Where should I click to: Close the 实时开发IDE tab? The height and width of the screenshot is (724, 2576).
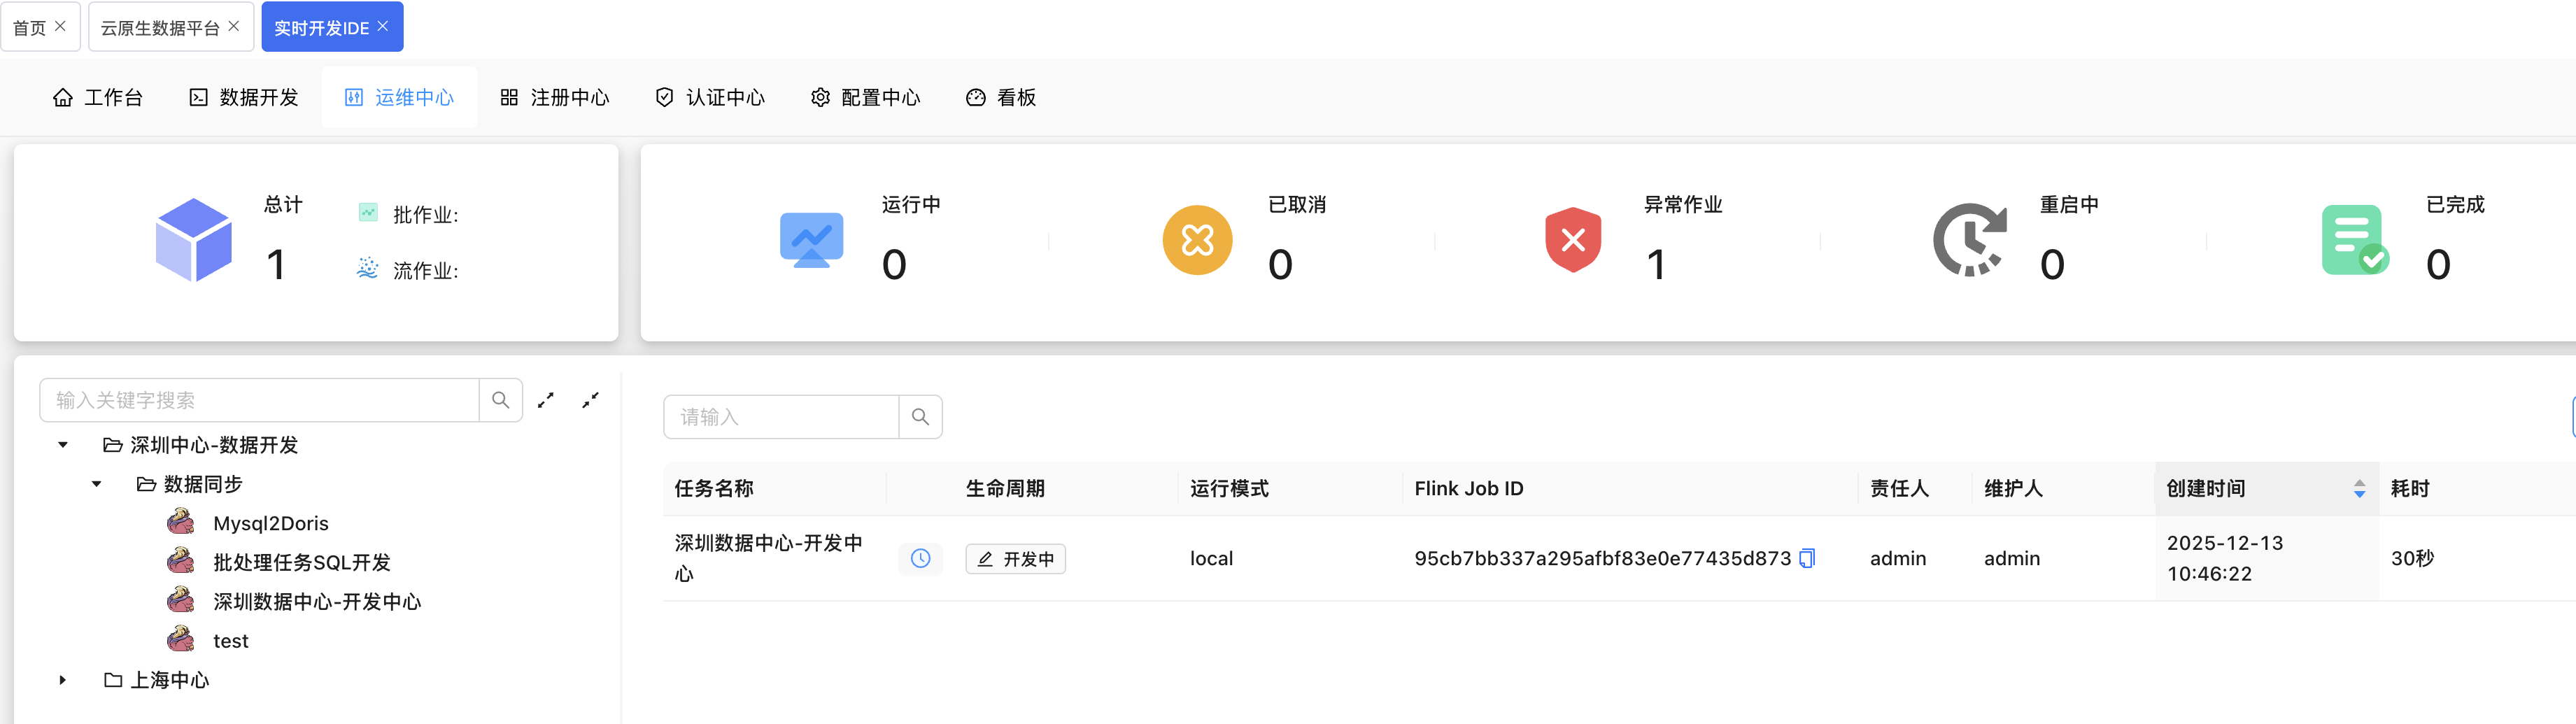(383, 26)
